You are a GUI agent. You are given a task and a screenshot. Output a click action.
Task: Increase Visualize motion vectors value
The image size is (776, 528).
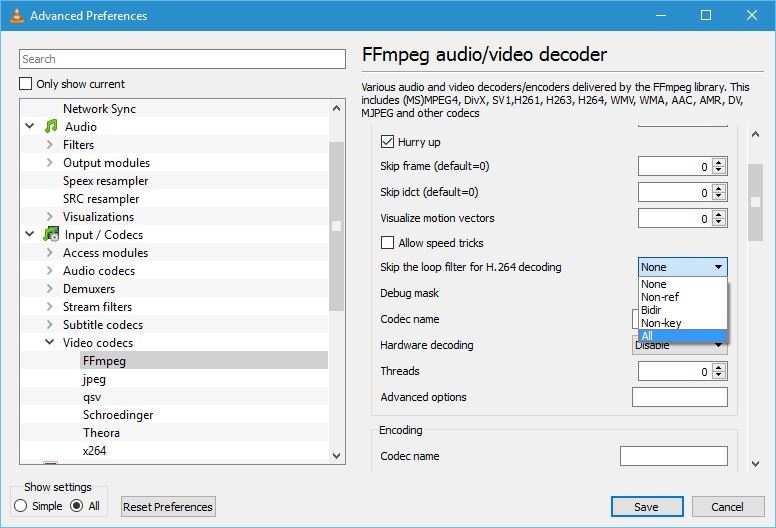719,214
